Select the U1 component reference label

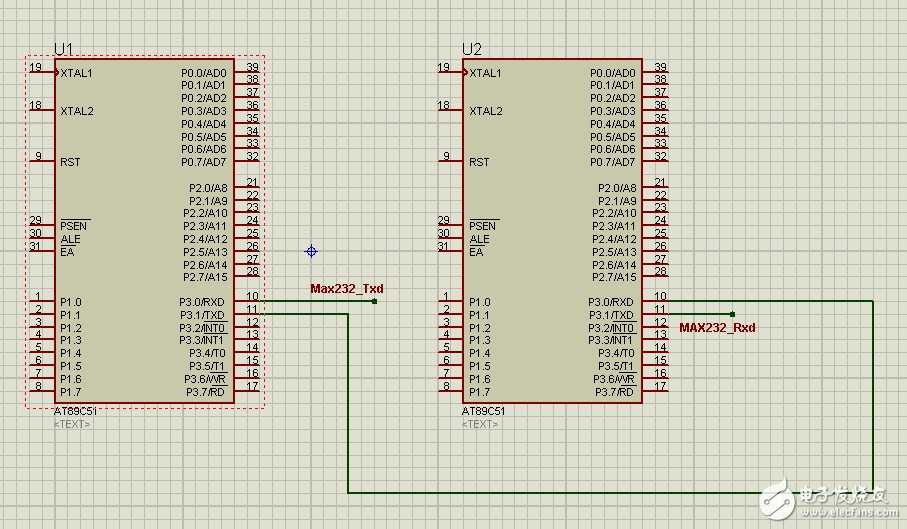63,49
